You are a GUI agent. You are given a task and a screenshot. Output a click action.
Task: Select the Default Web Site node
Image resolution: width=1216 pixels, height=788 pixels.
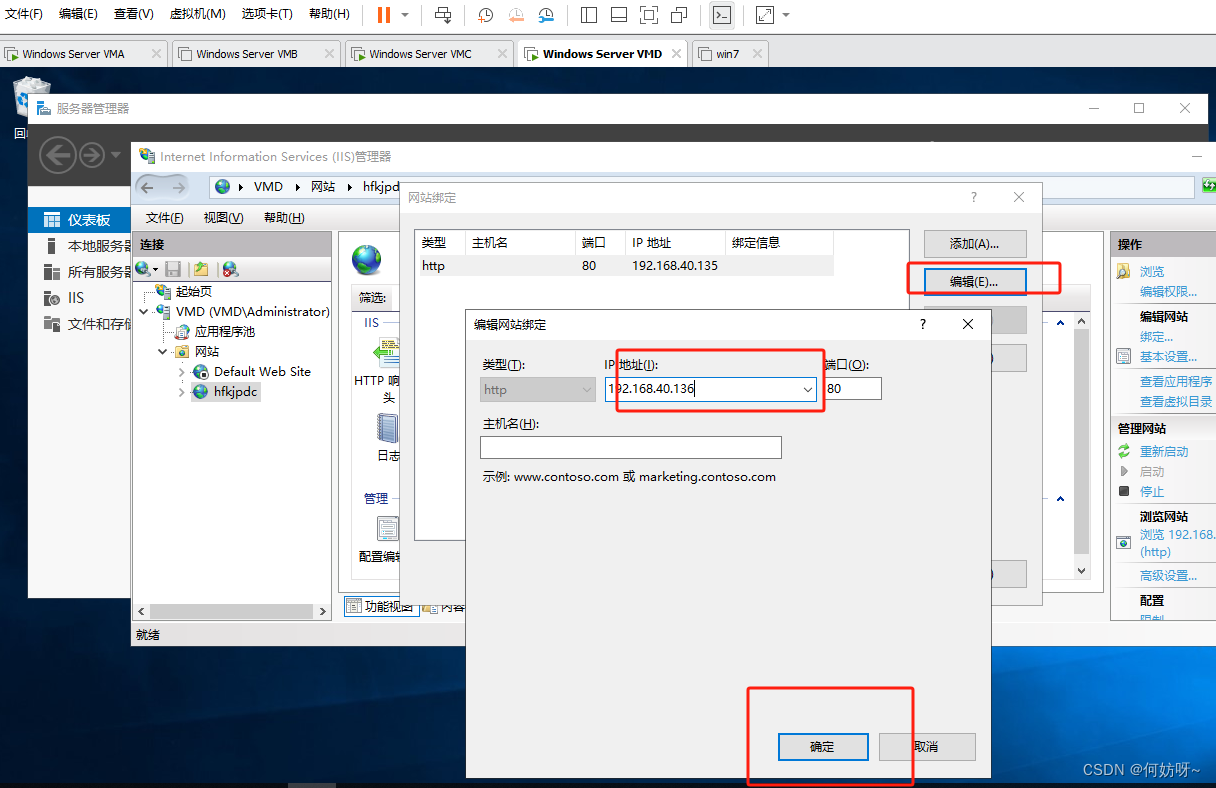[262, 371]
